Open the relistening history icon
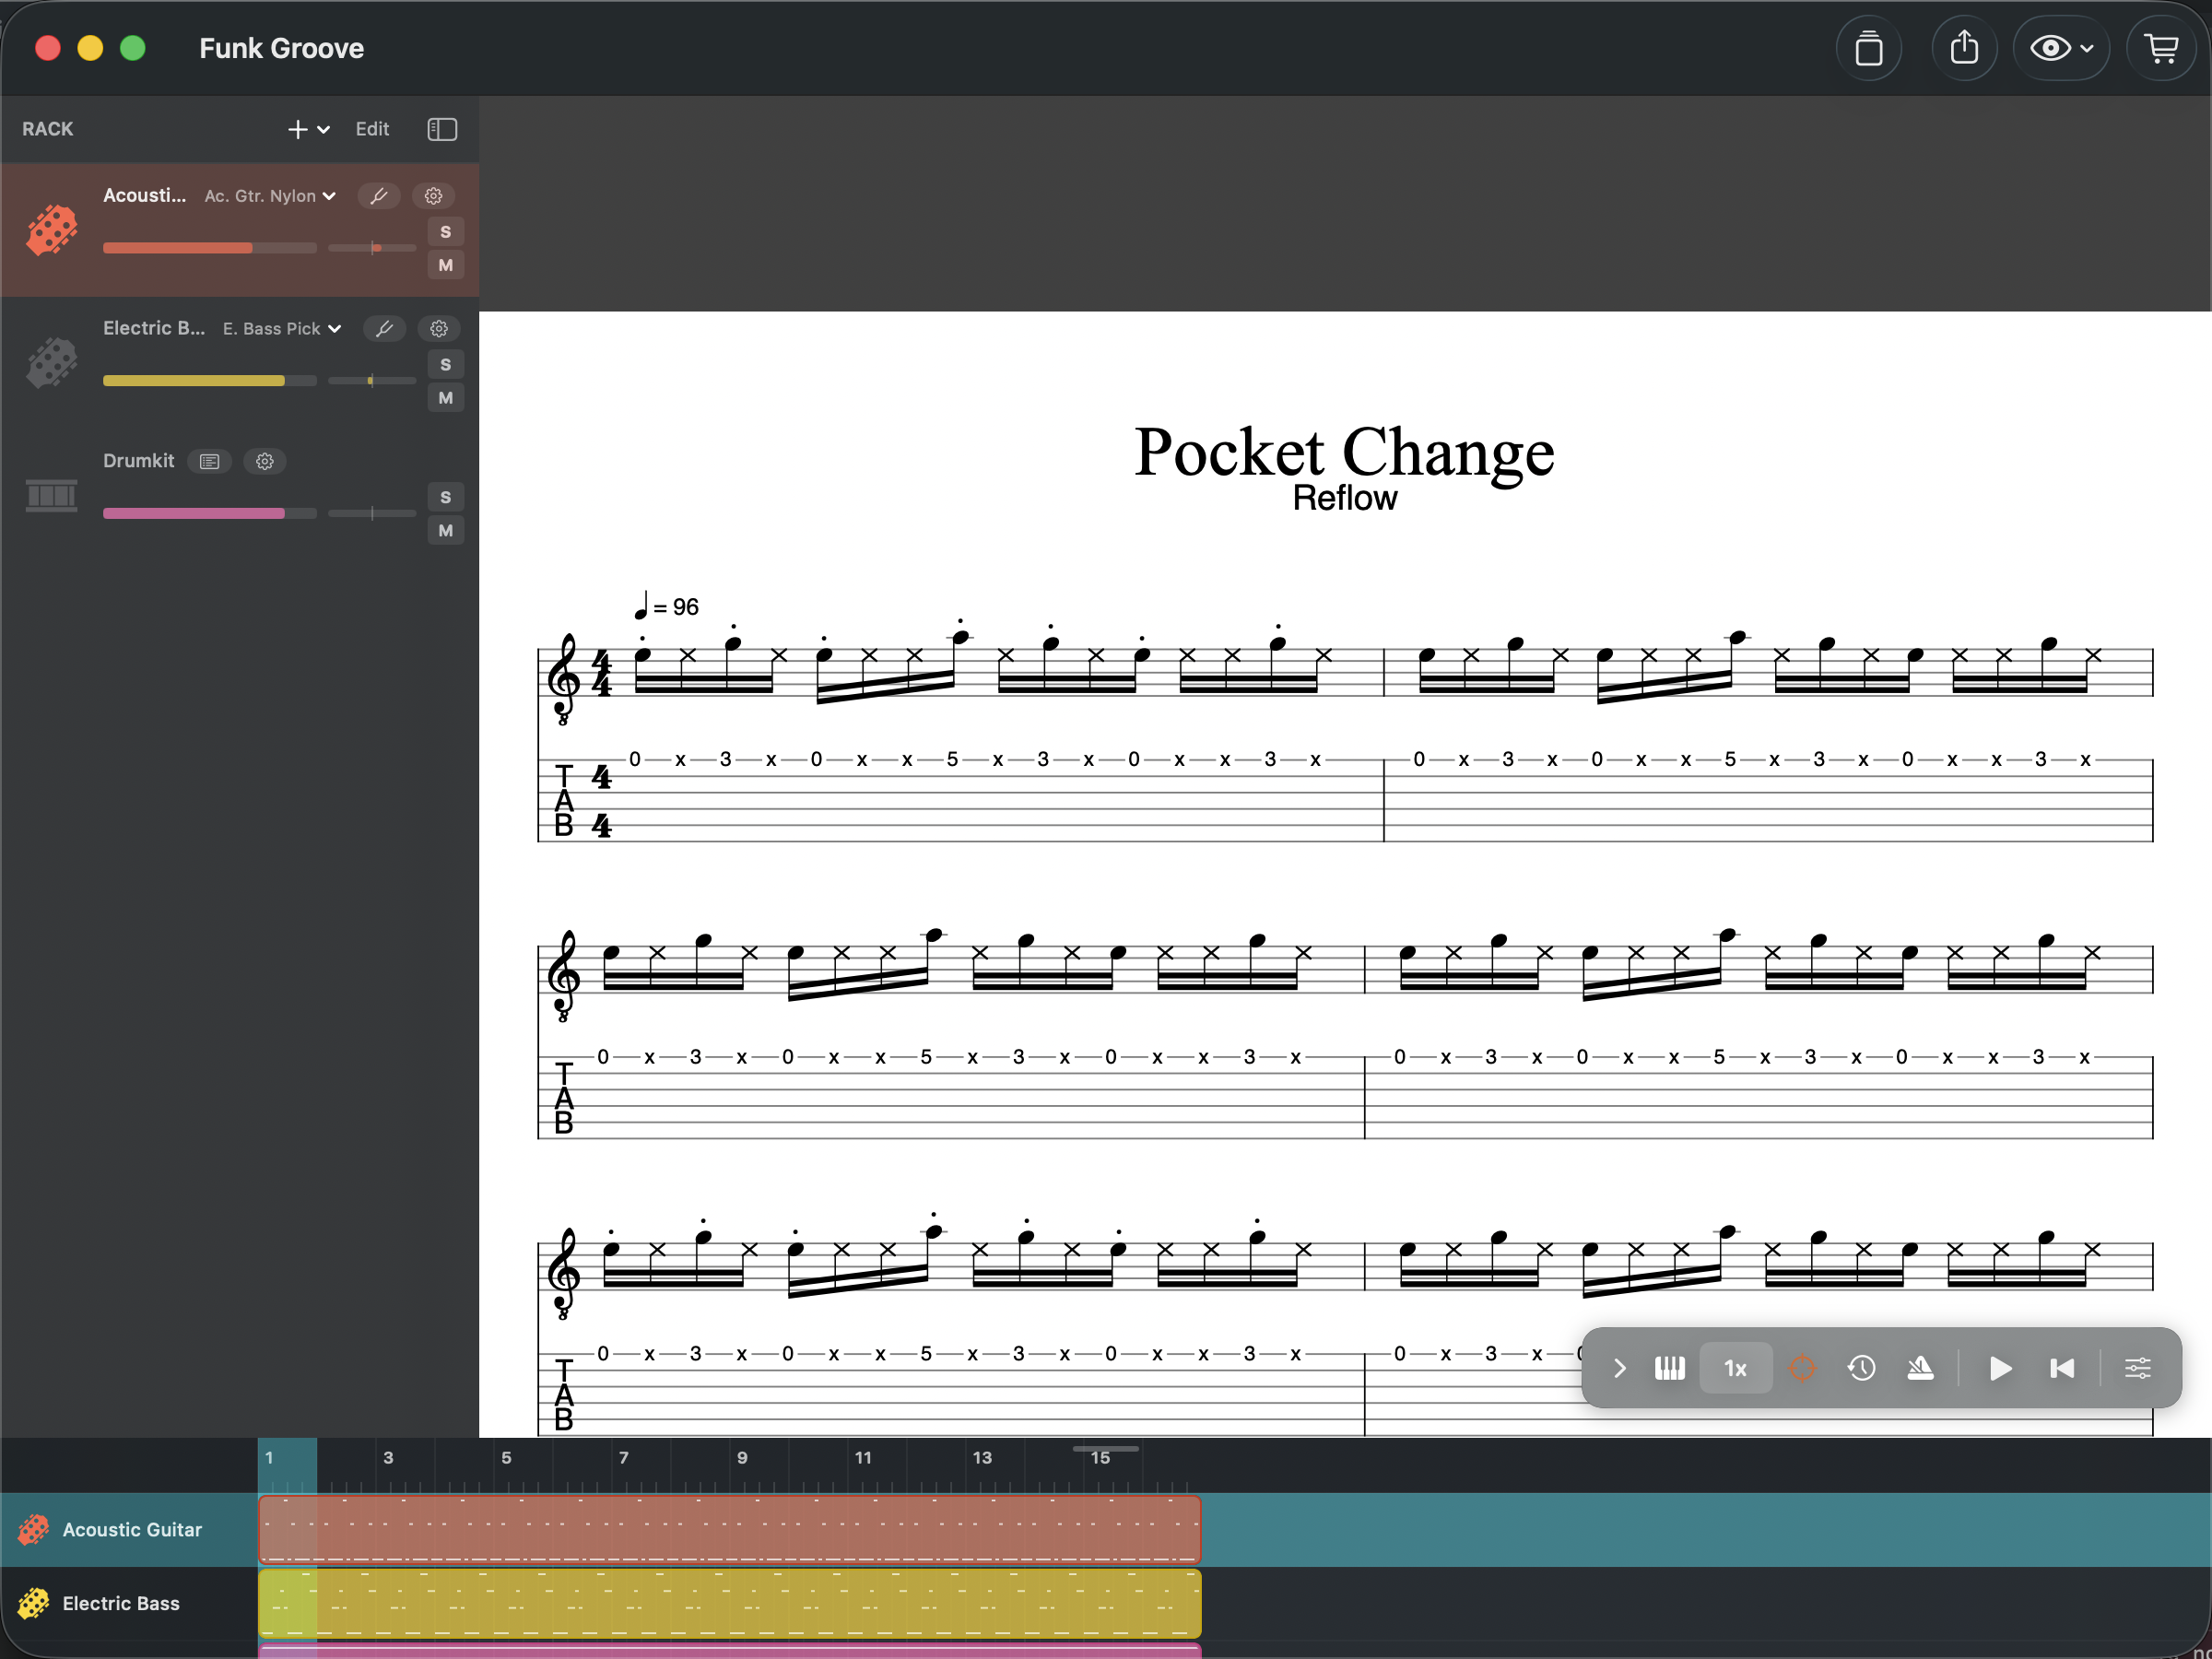Screen dimensions: 2212x1659 click(1861, 1368)
